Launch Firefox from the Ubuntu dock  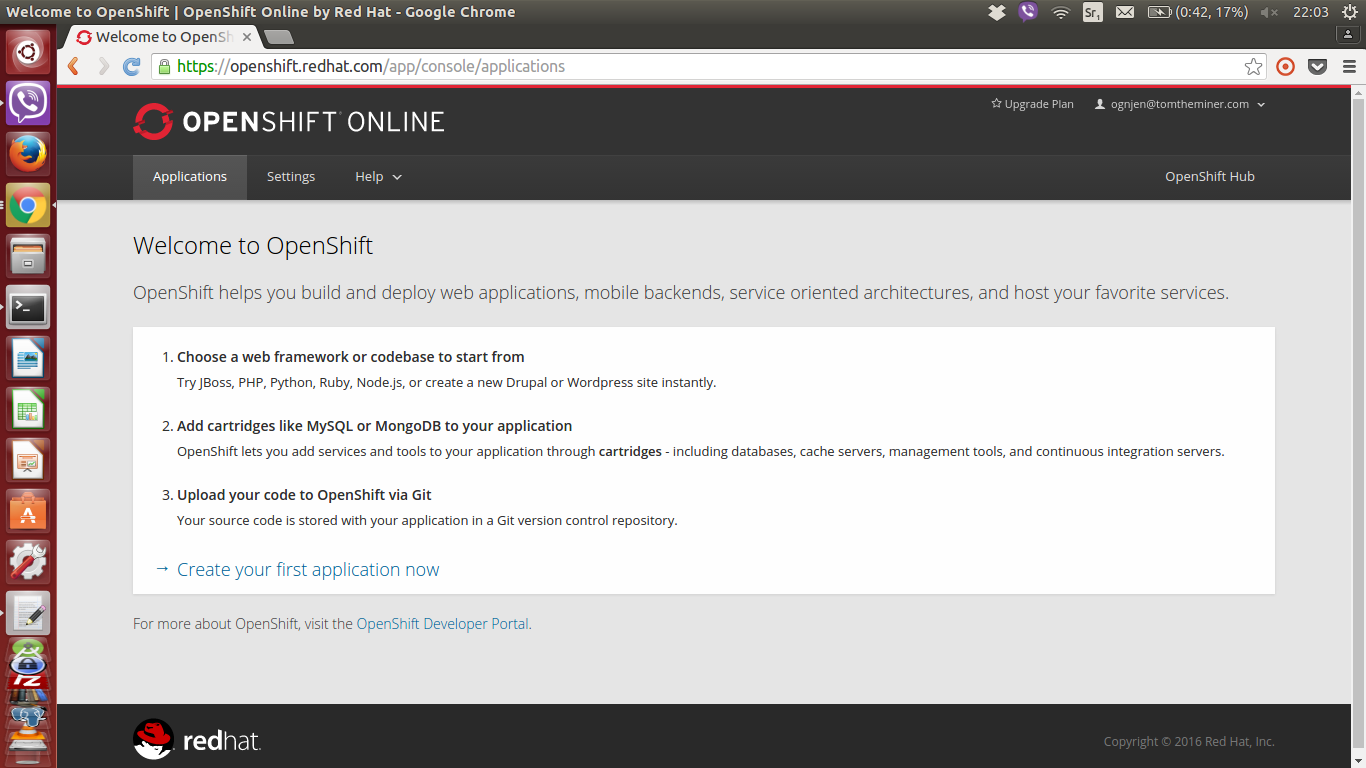coord(28,154)
